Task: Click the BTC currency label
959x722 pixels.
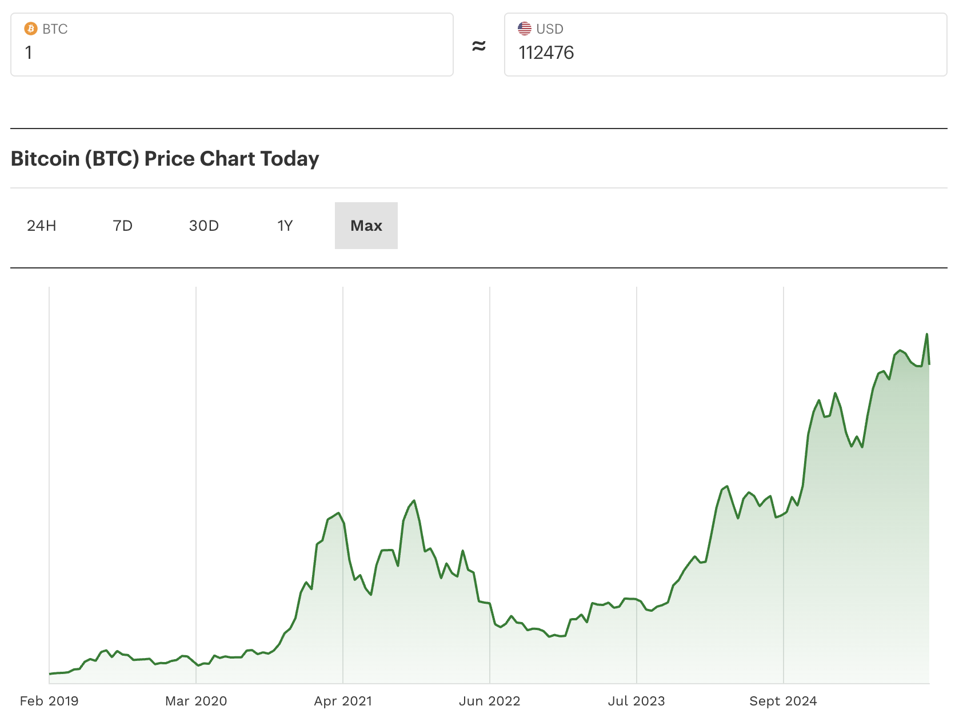Action: (x=55, y=29)
